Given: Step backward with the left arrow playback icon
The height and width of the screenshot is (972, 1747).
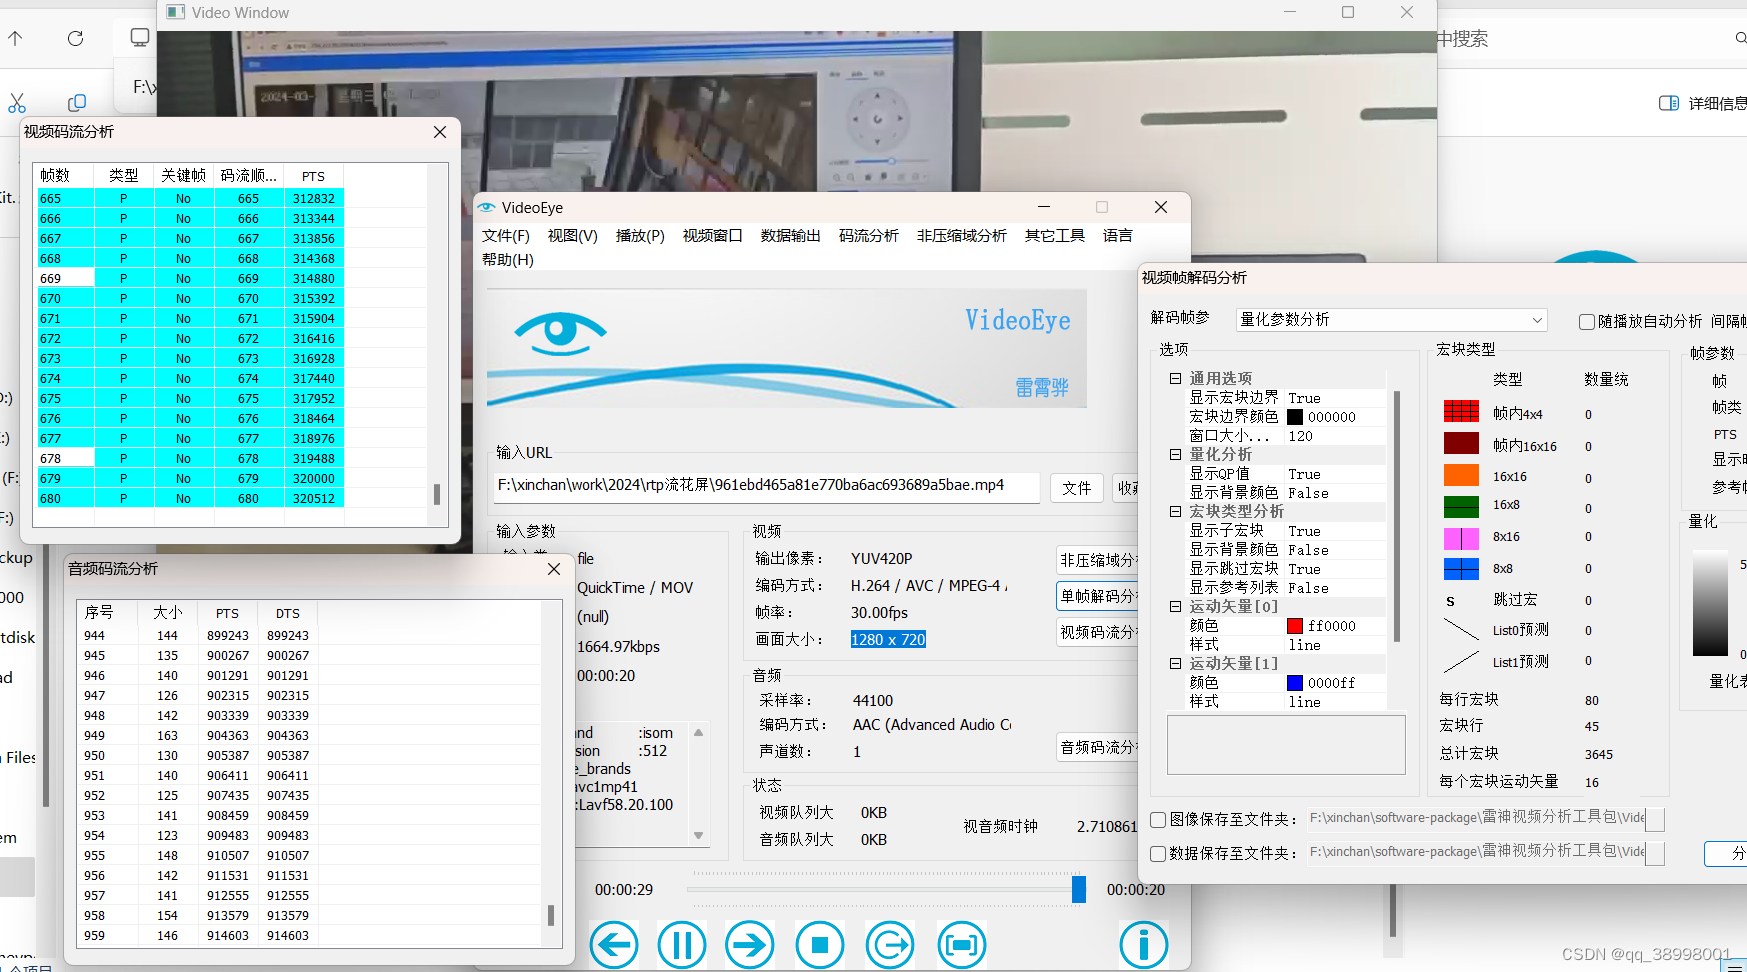Looking at the screenshot, I should click(614, 944).
